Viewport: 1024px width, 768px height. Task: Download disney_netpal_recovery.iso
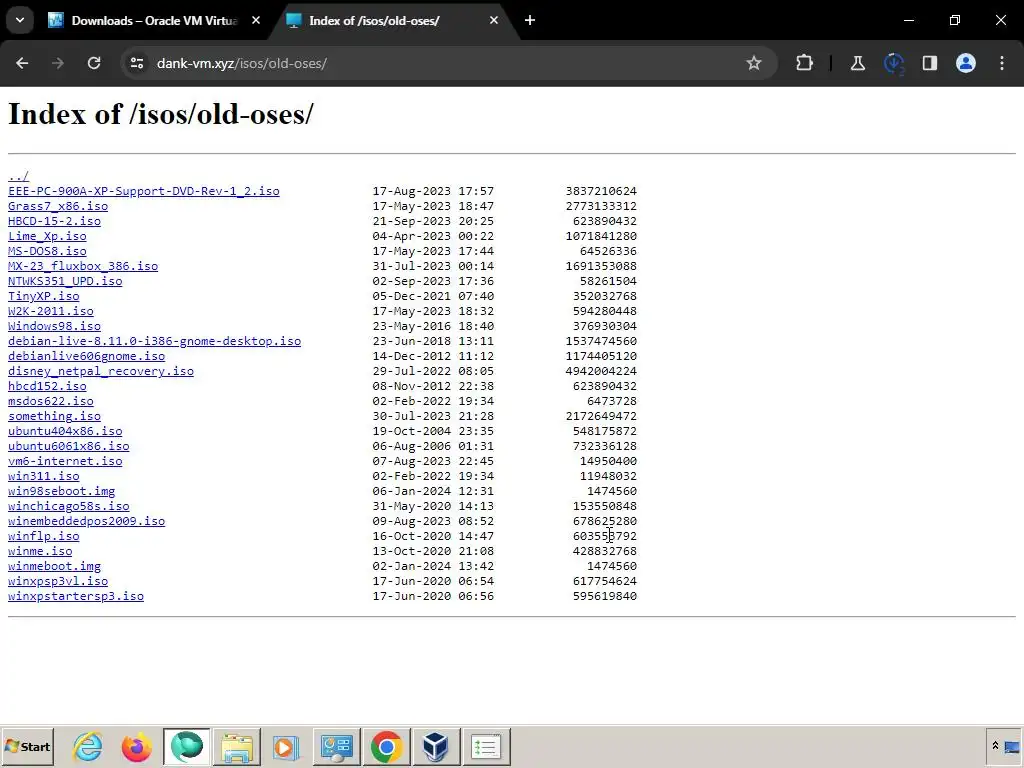coord(101,372)
